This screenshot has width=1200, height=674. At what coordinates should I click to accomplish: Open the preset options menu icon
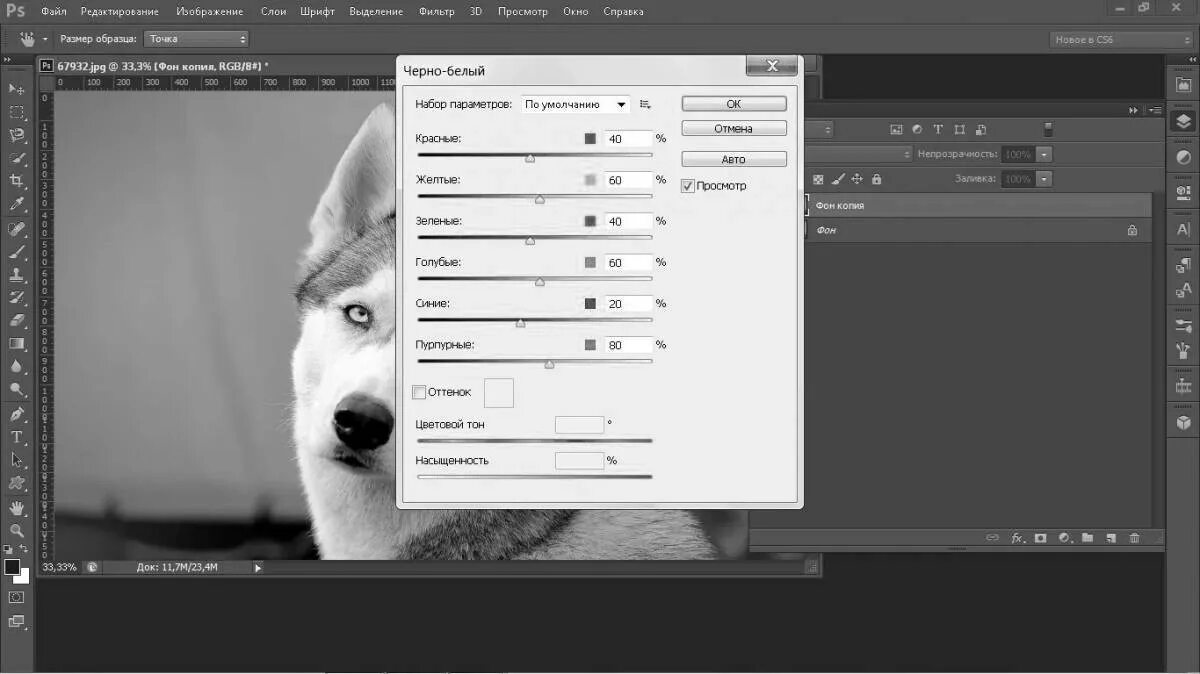(645, 104)
